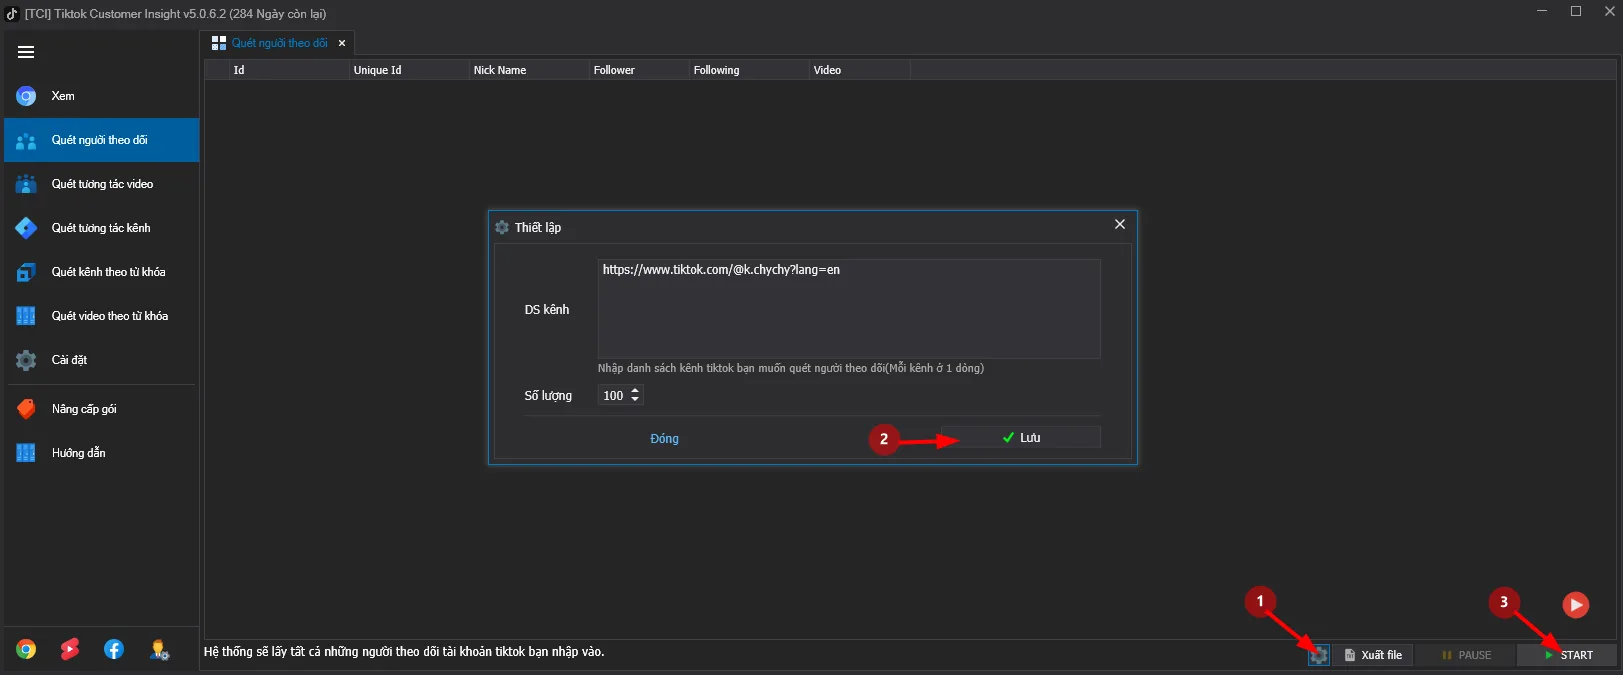Start scanning with the START button
The image size is (1623, 675).
point(1567,655)
